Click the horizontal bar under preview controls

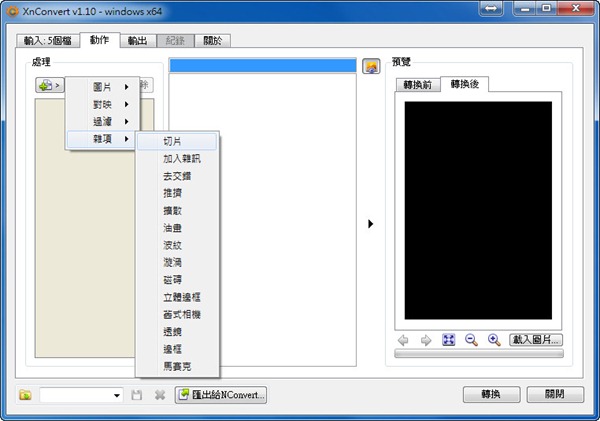coord(479,353)
